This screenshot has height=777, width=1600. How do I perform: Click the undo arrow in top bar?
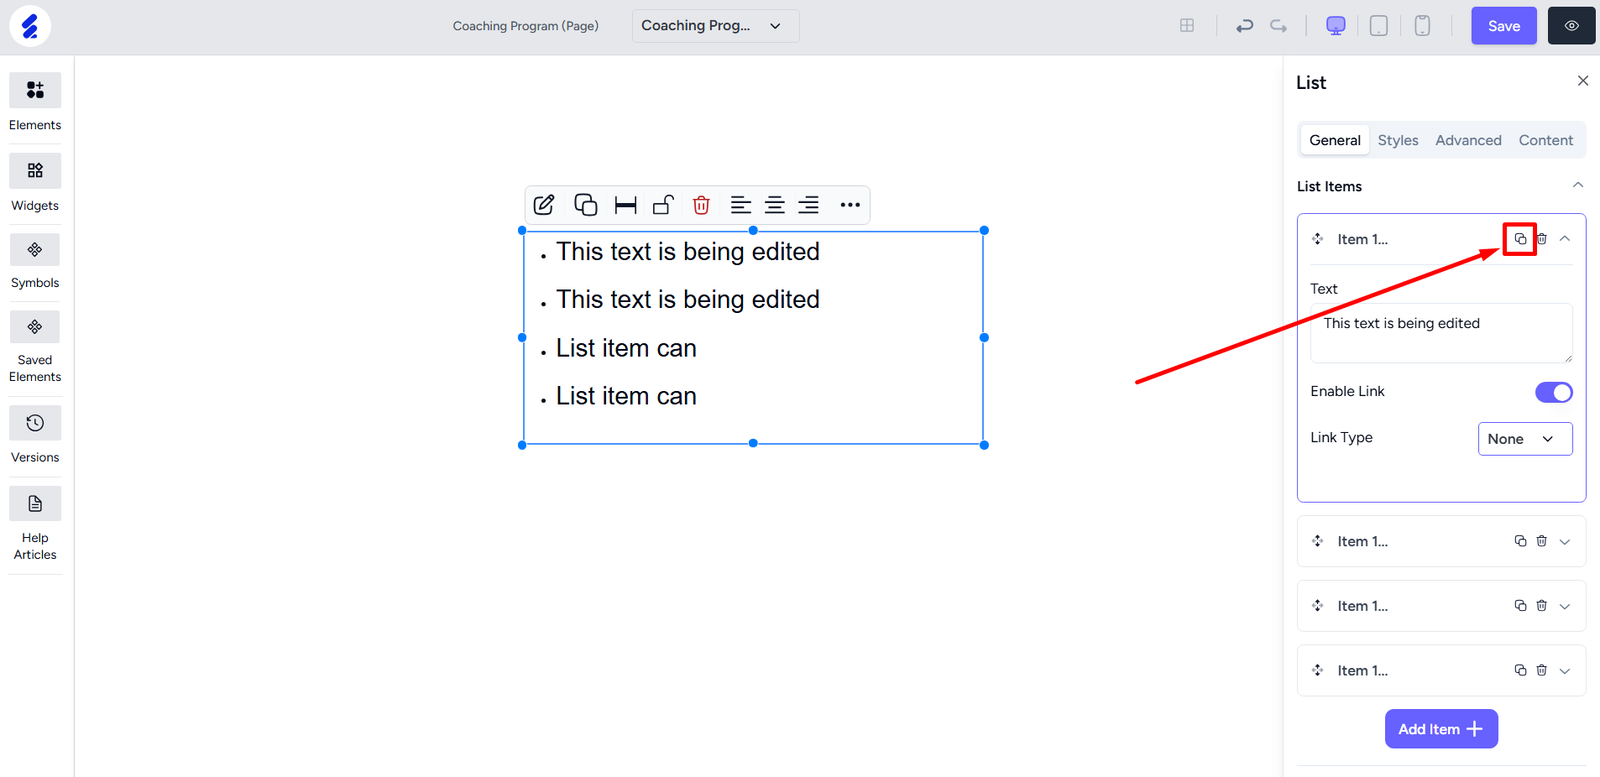(1244, 26)
